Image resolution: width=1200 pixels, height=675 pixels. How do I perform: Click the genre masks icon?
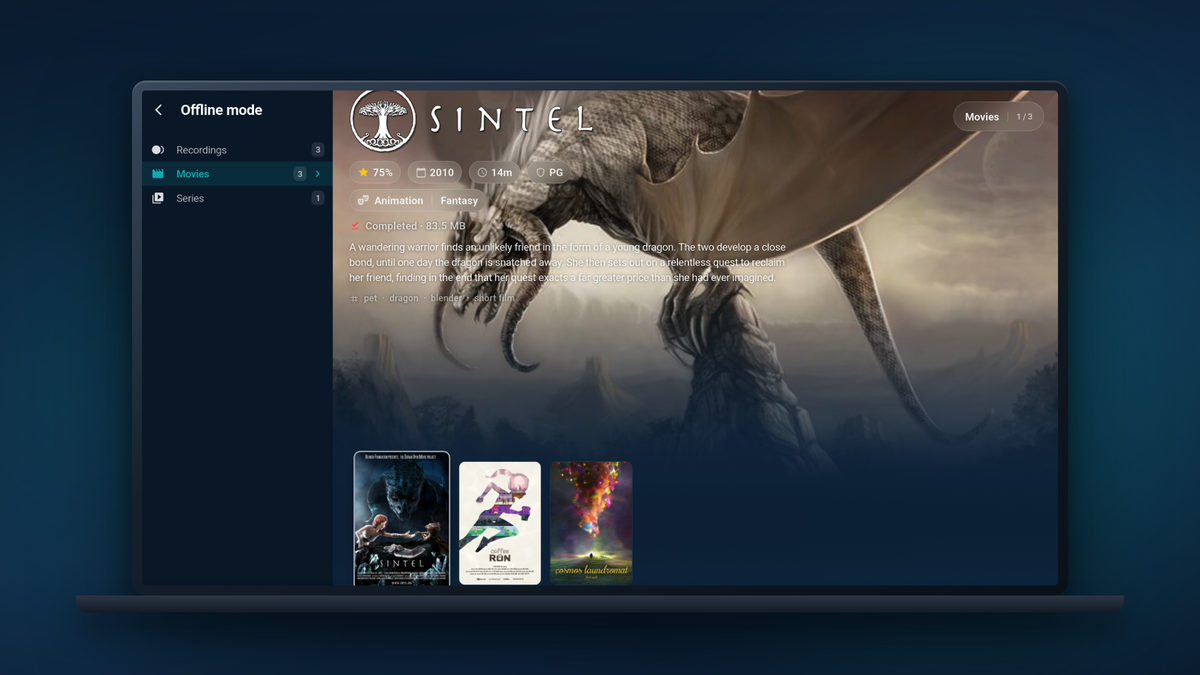363,200
